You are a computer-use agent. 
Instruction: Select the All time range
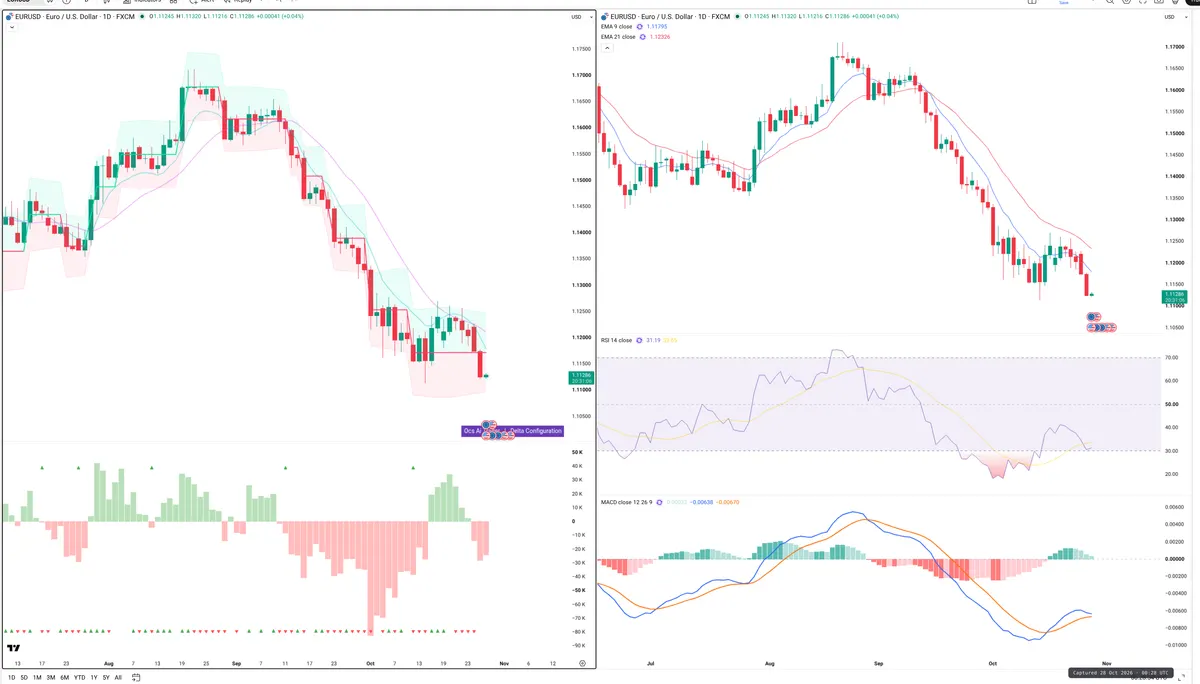click(118, 677)
